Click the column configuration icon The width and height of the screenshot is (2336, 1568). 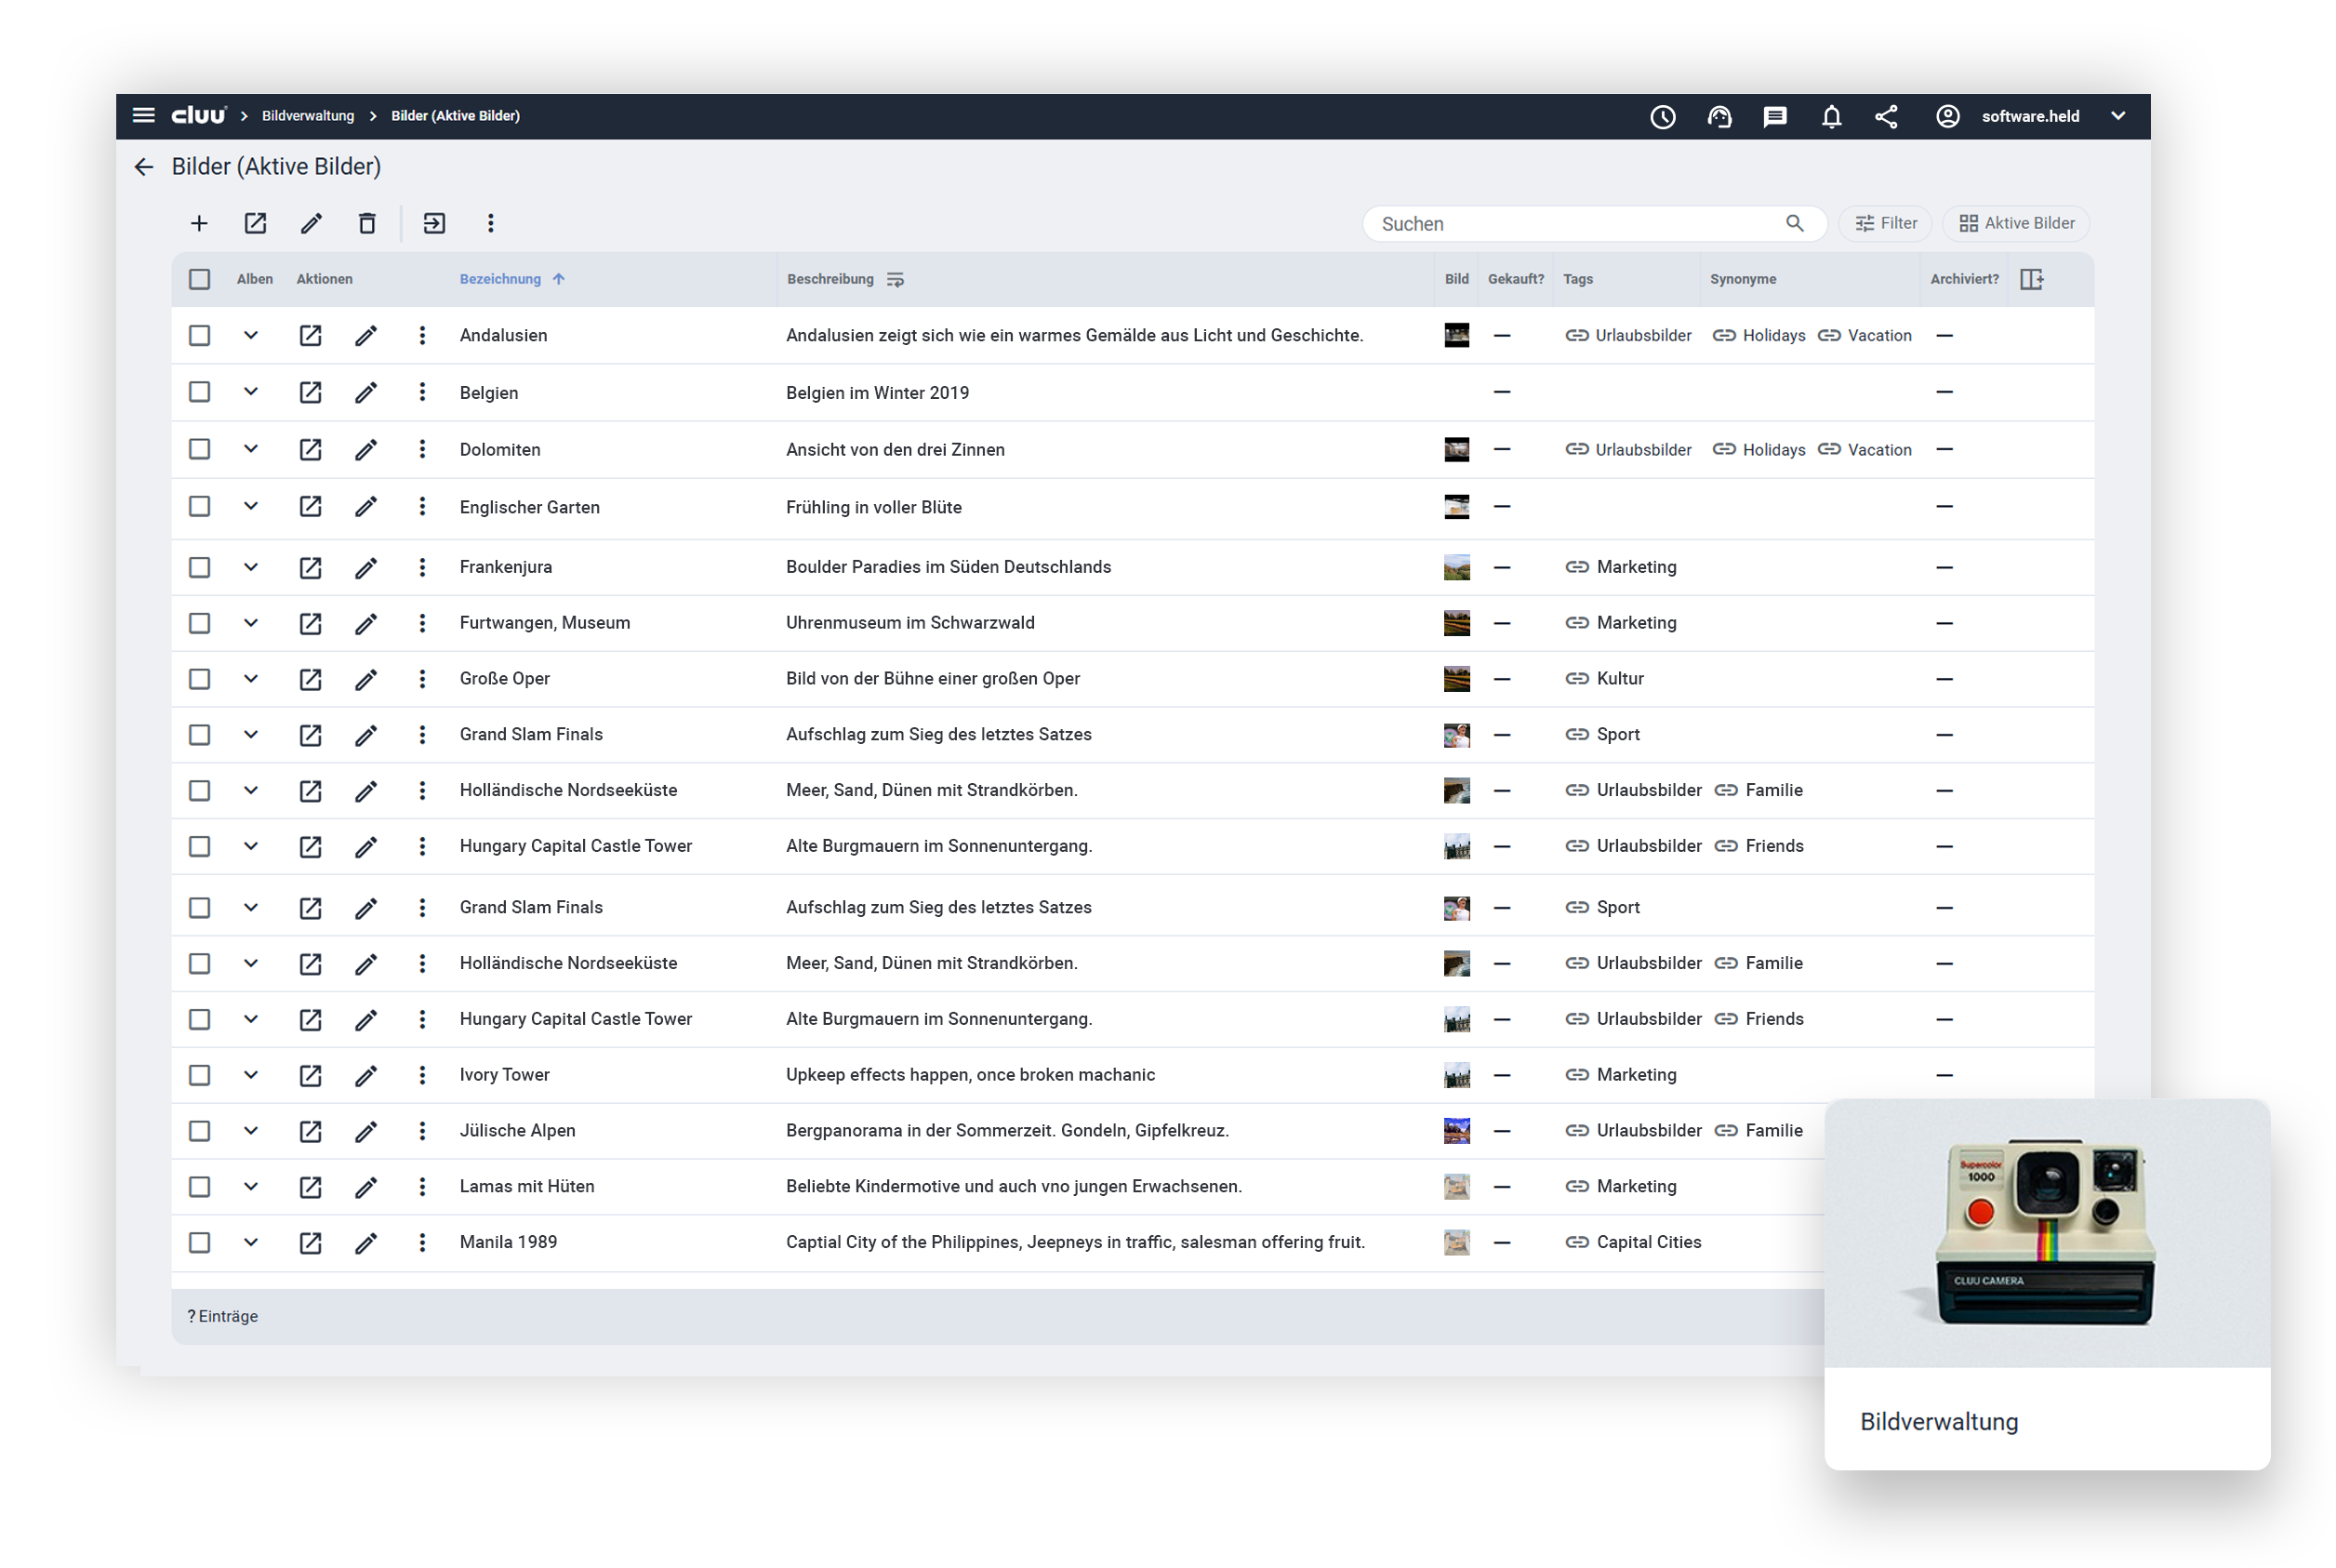click(2031, 279)
